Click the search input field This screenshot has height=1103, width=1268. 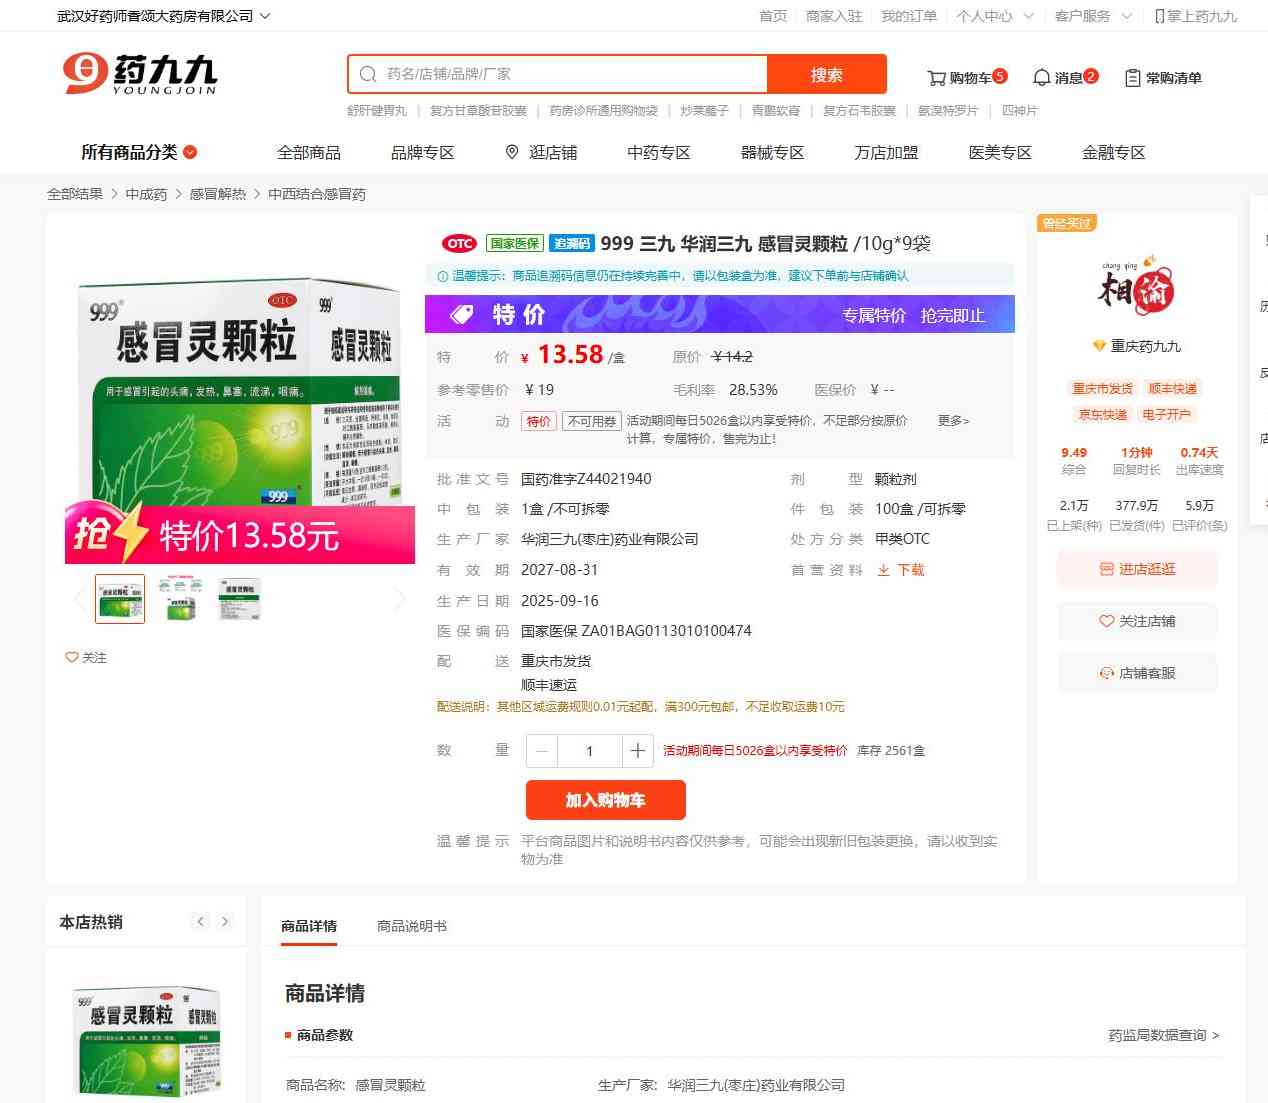(x=570, y=74)
